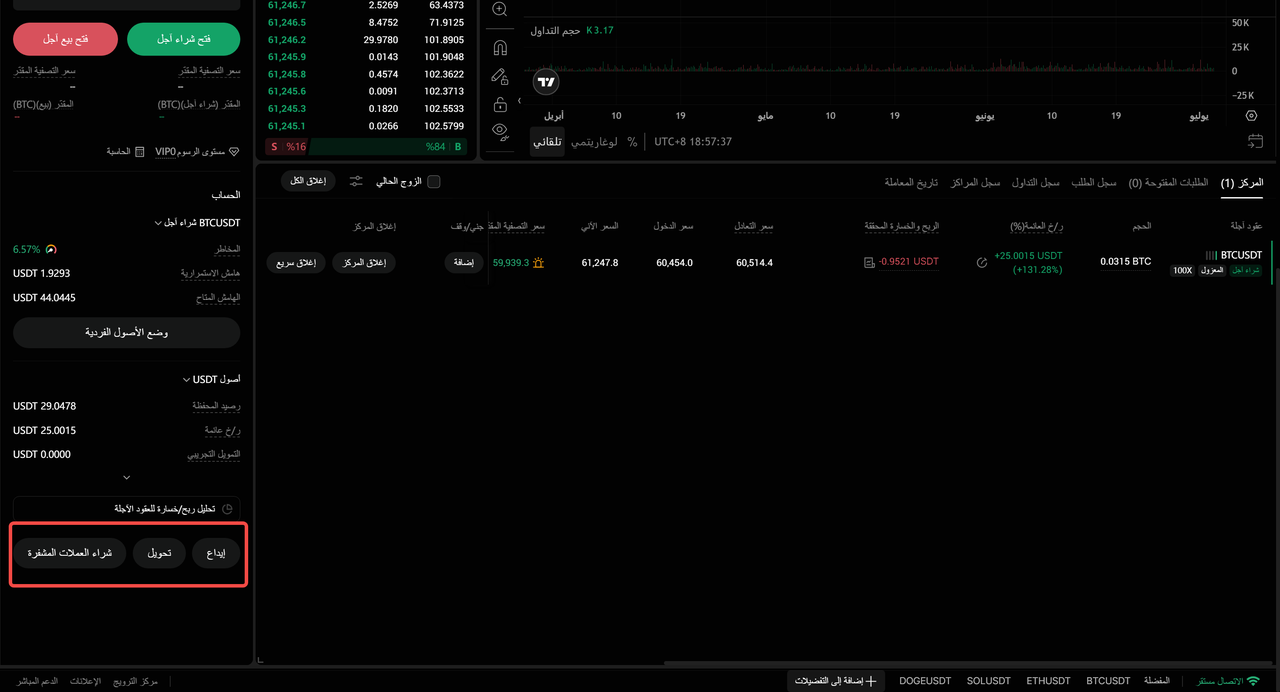Open the سجل التداول tab
1280x692 pixels.
tap(1035, 183)
